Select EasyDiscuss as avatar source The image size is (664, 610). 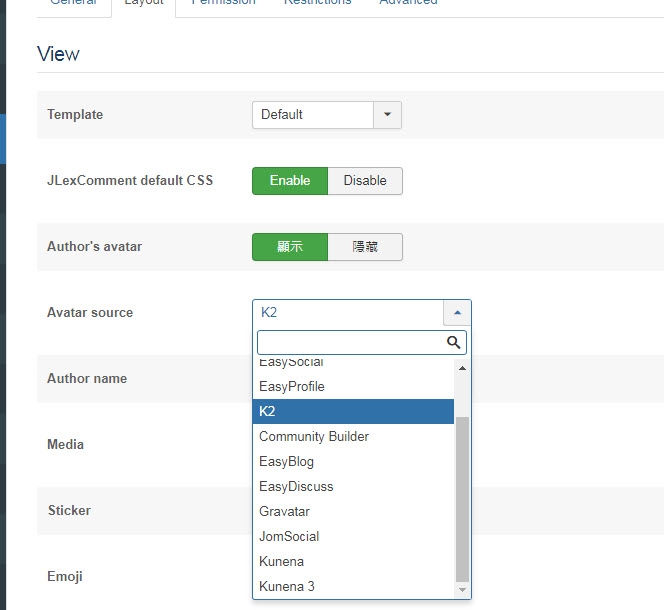[296, 486]
